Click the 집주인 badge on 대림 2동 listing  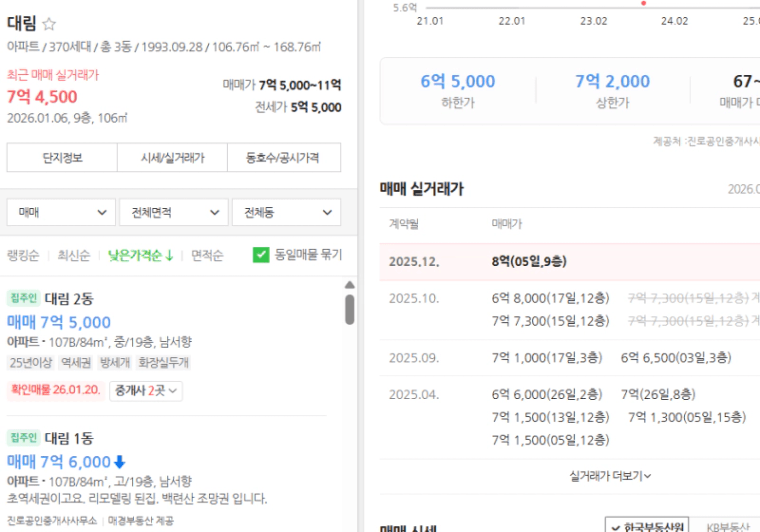coord(22,298)
